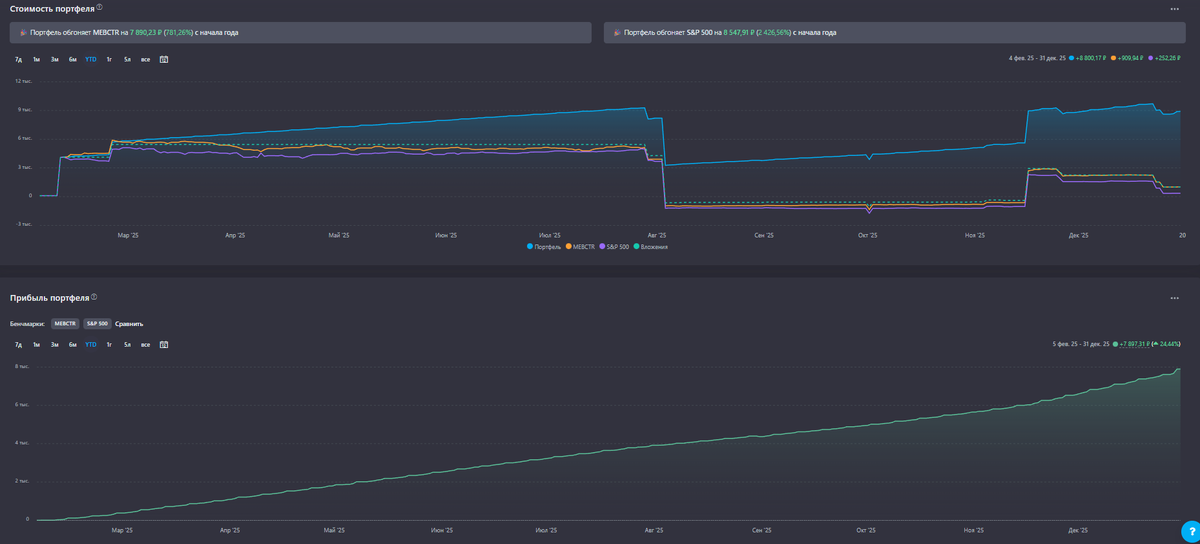Open calendar date picker in Прибыль портфеля chart
This screenshot has width=1200, height=544.
point(164,344)
